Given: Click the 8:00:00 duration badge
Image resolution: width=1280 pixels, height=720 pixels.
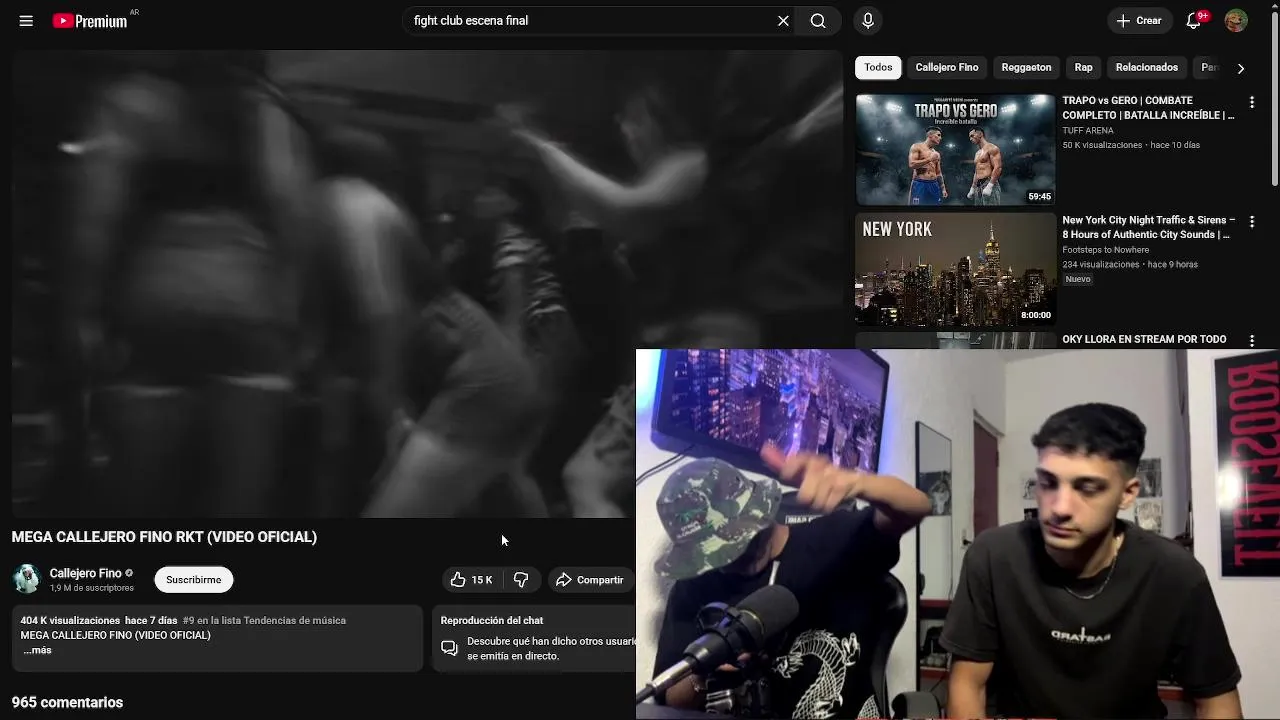Looking at the screenshot, I should pyautogui.click(x=1035, y=315).
